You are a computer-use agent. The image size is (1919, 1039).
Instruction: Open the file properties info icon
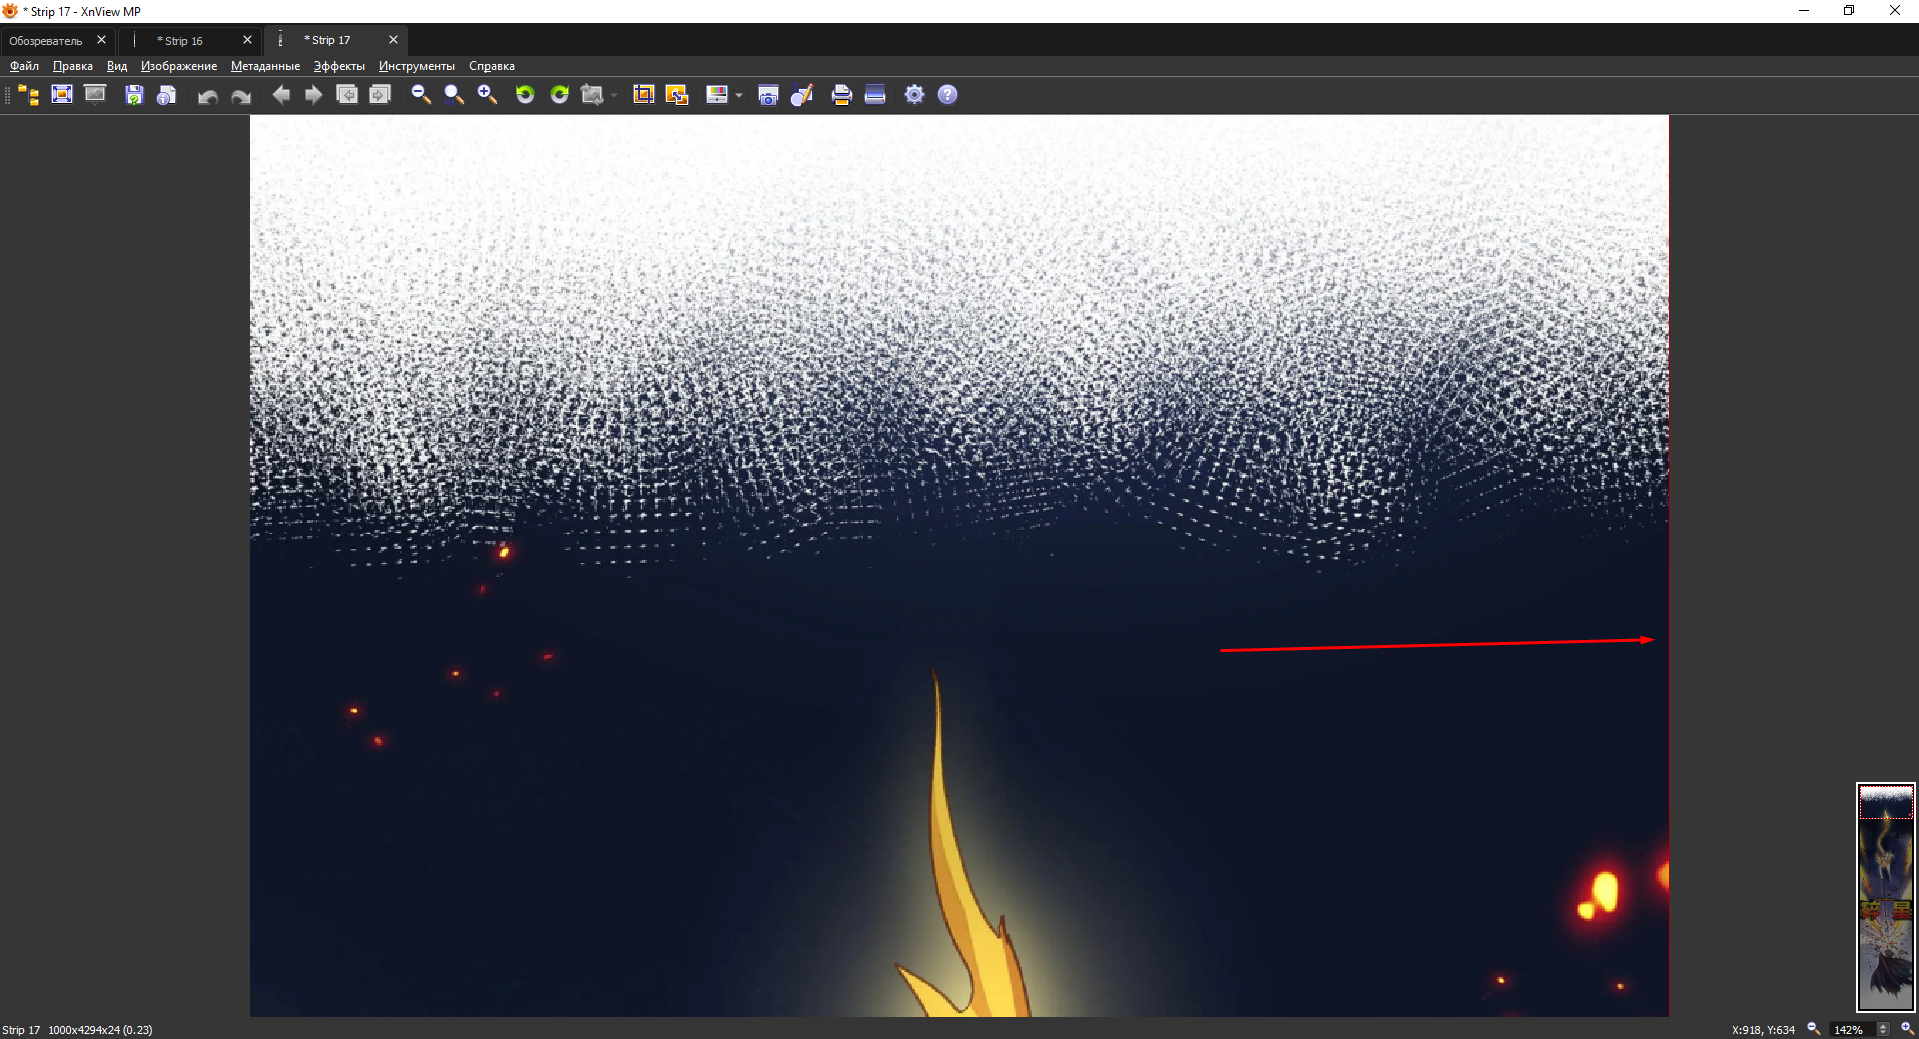tap(167, 95)
